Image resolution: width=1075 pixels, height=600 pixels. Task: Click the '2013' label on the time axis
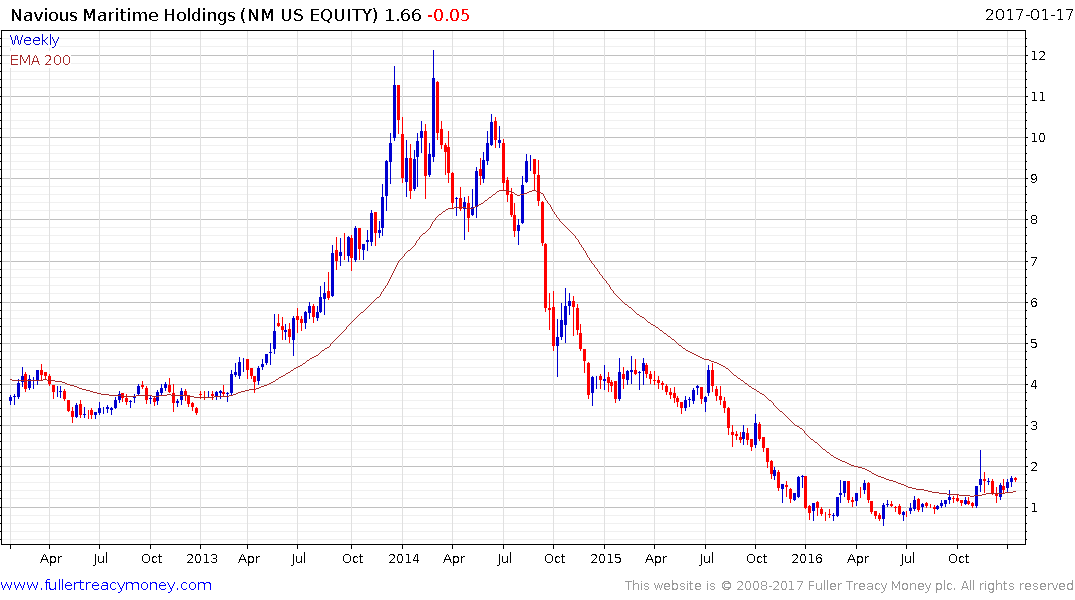[202, 558]
